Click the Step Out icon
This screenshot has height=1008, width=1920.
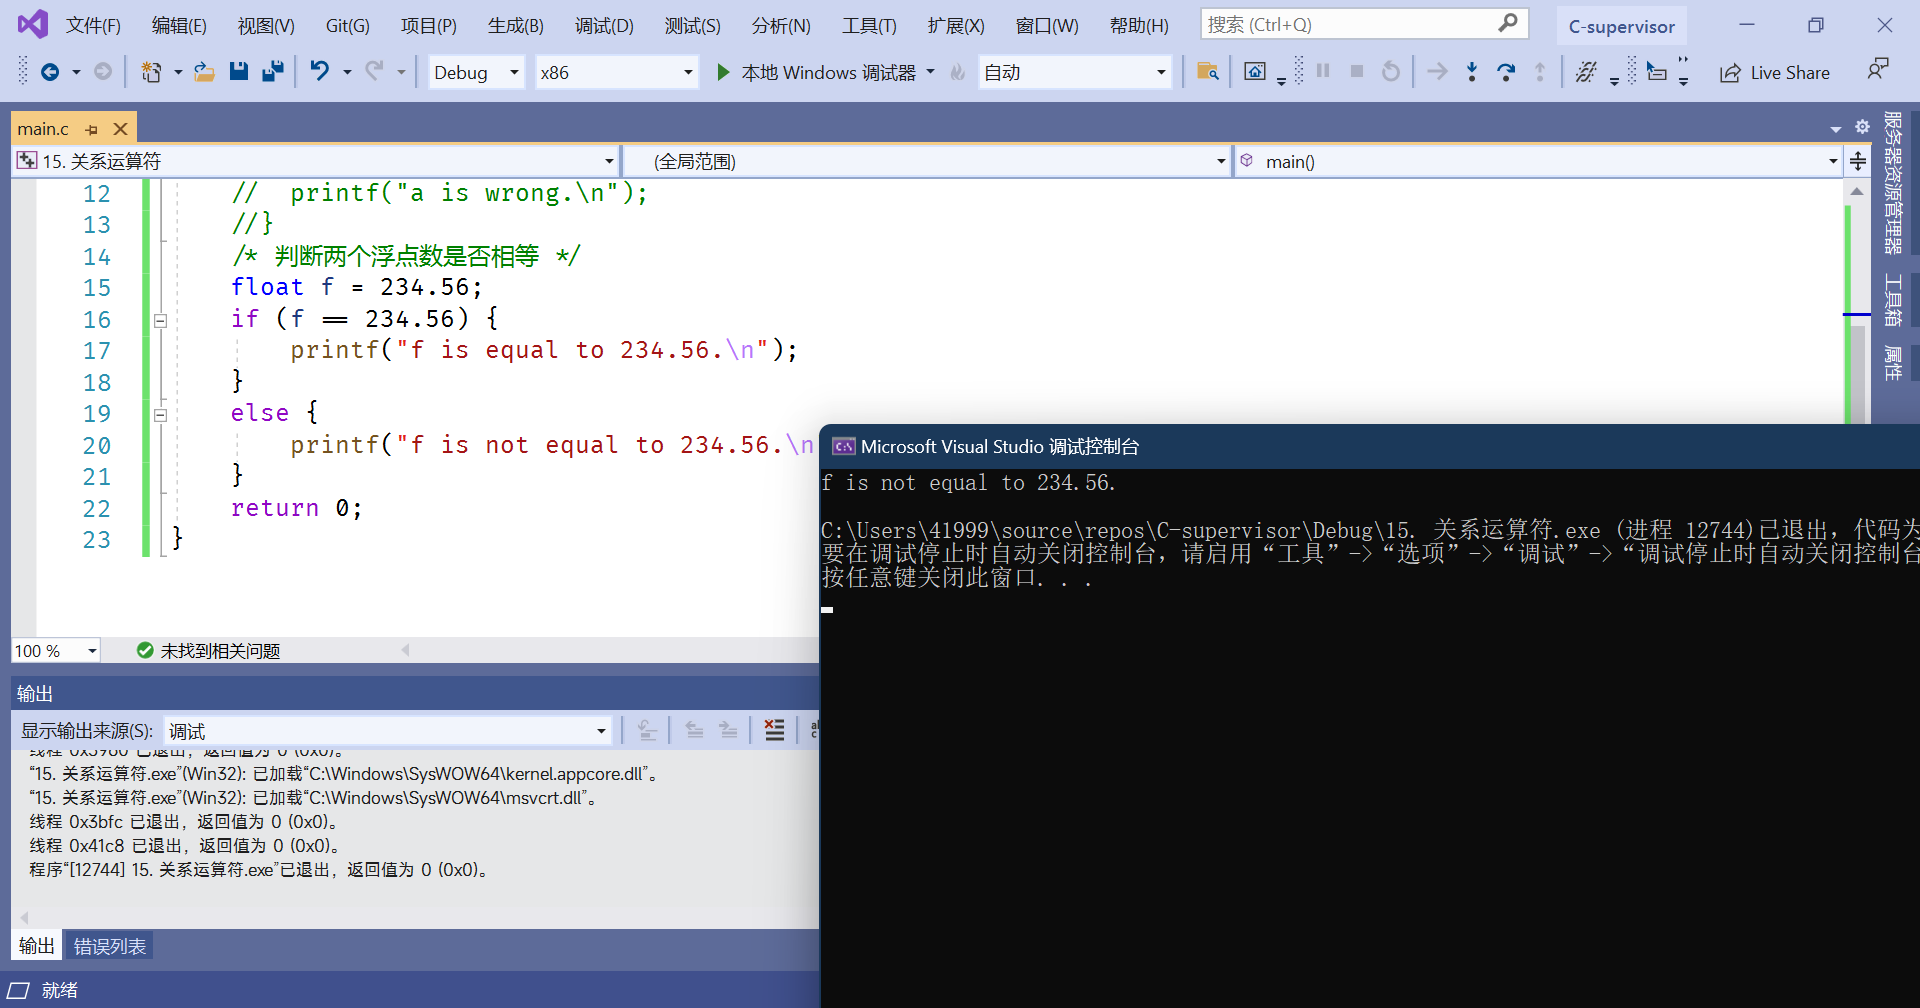(x=1539, y=72)
